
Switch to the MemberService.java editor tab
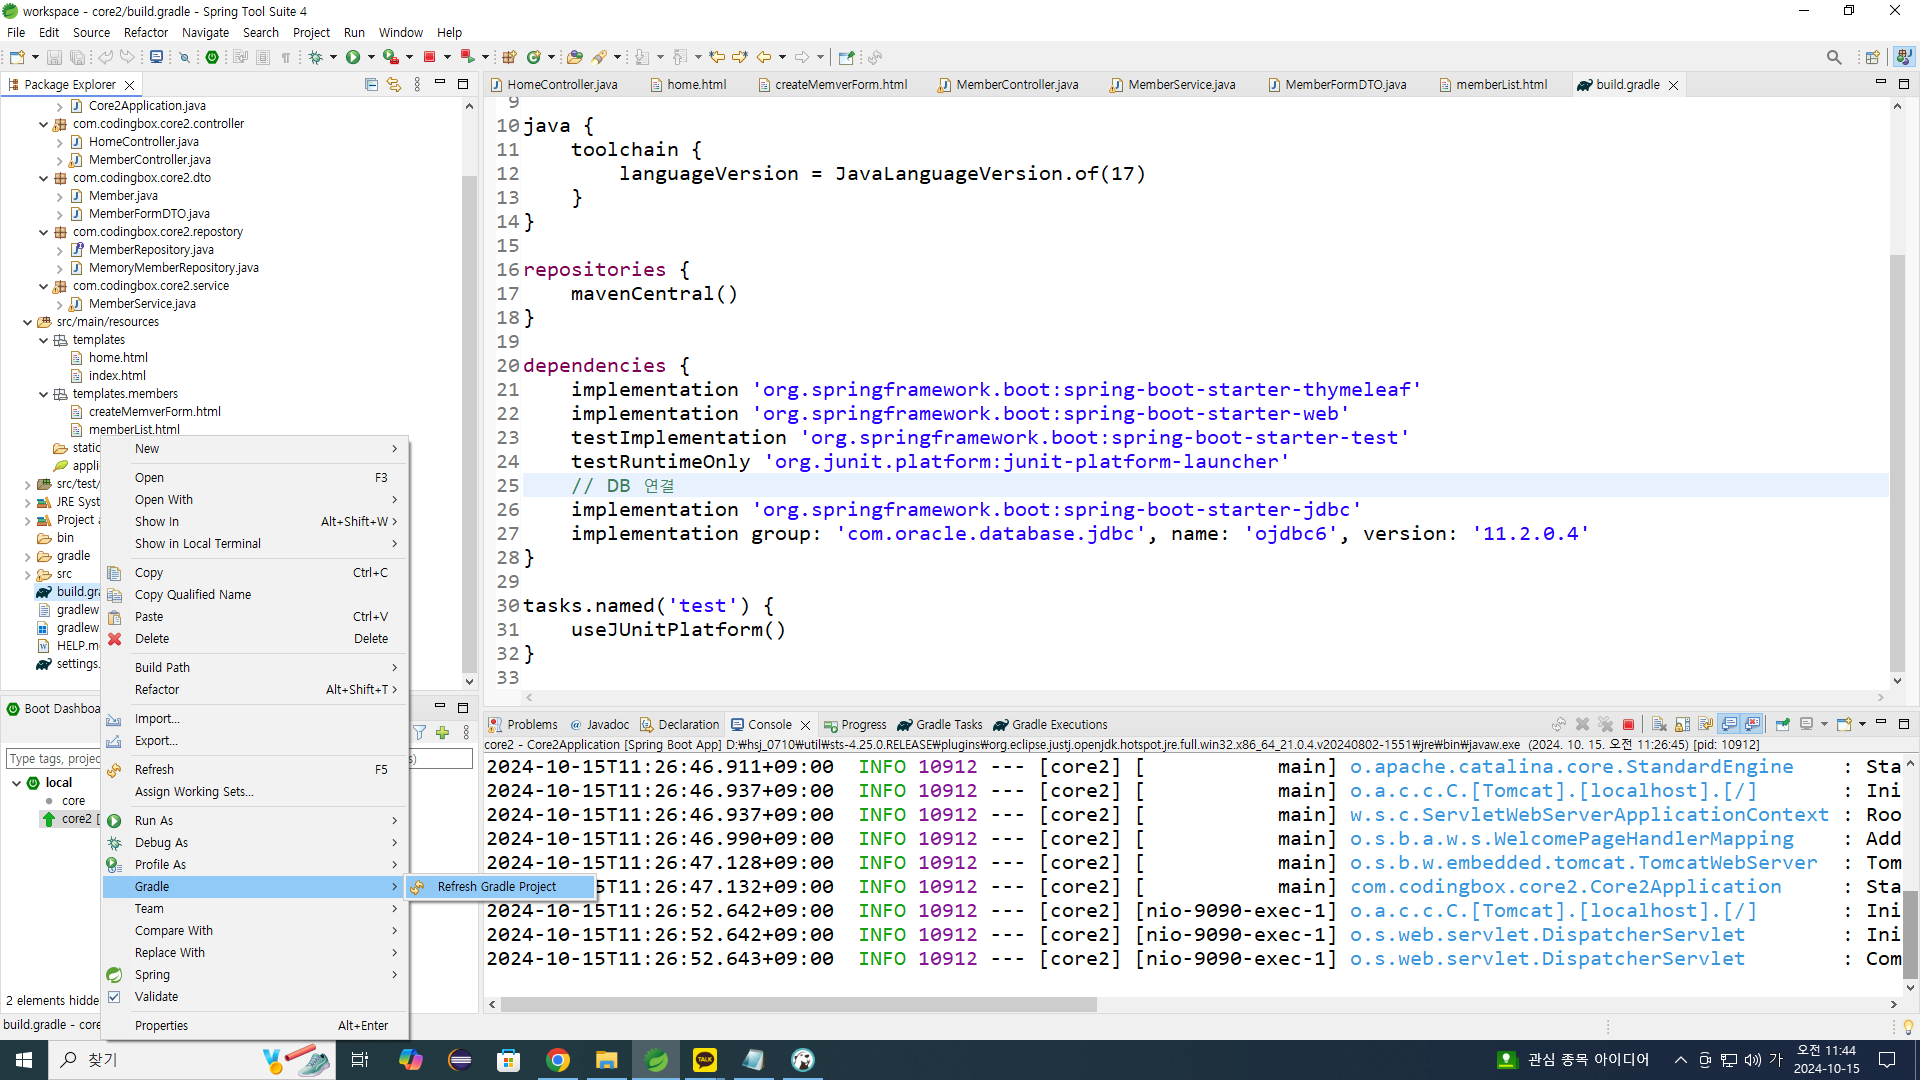point(1180,85)
